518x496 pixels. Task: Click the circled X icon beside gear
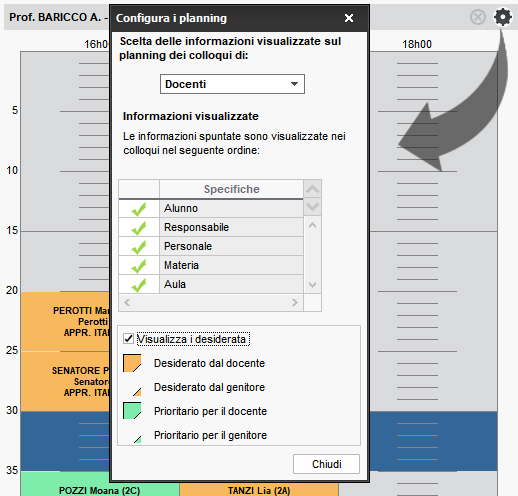478,17
